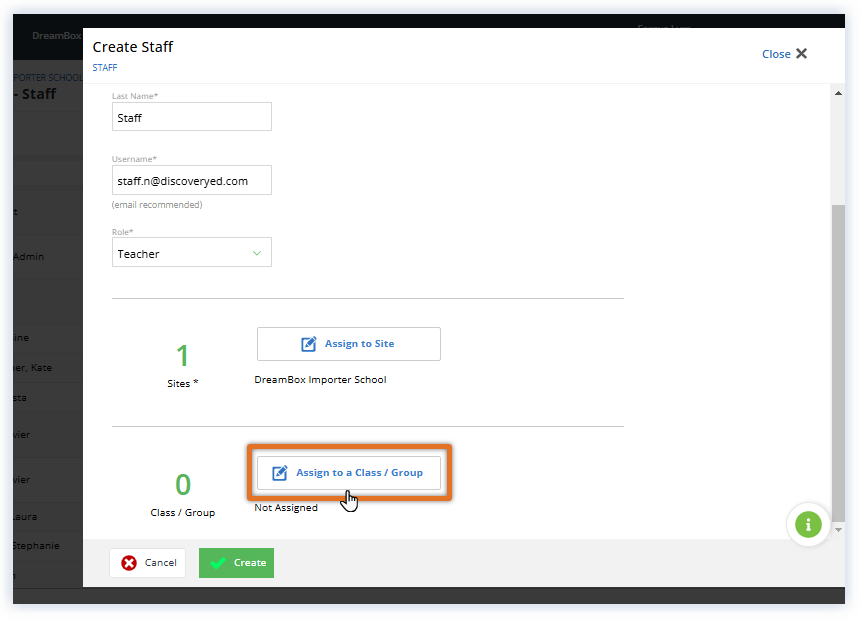
Task: Click the green Create button
Action: click(x=236, y=563)
